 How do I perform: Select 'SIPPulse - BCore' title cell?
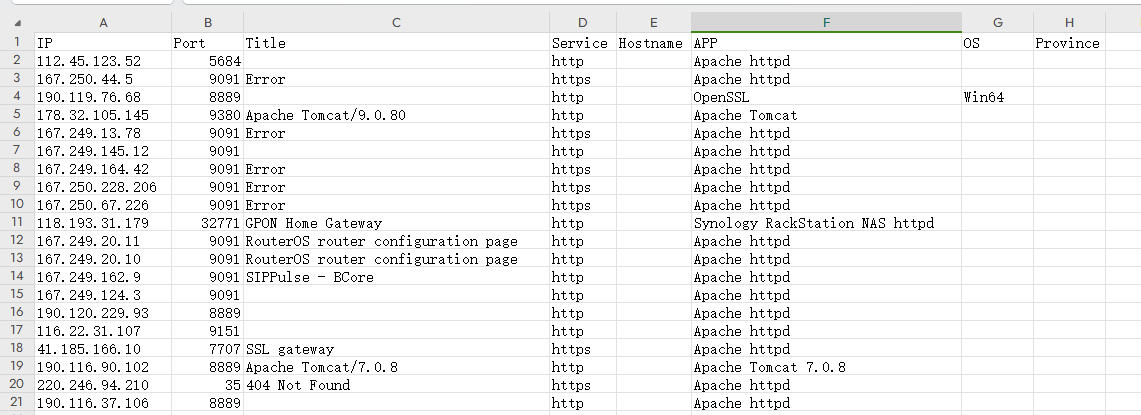(396, 277)
